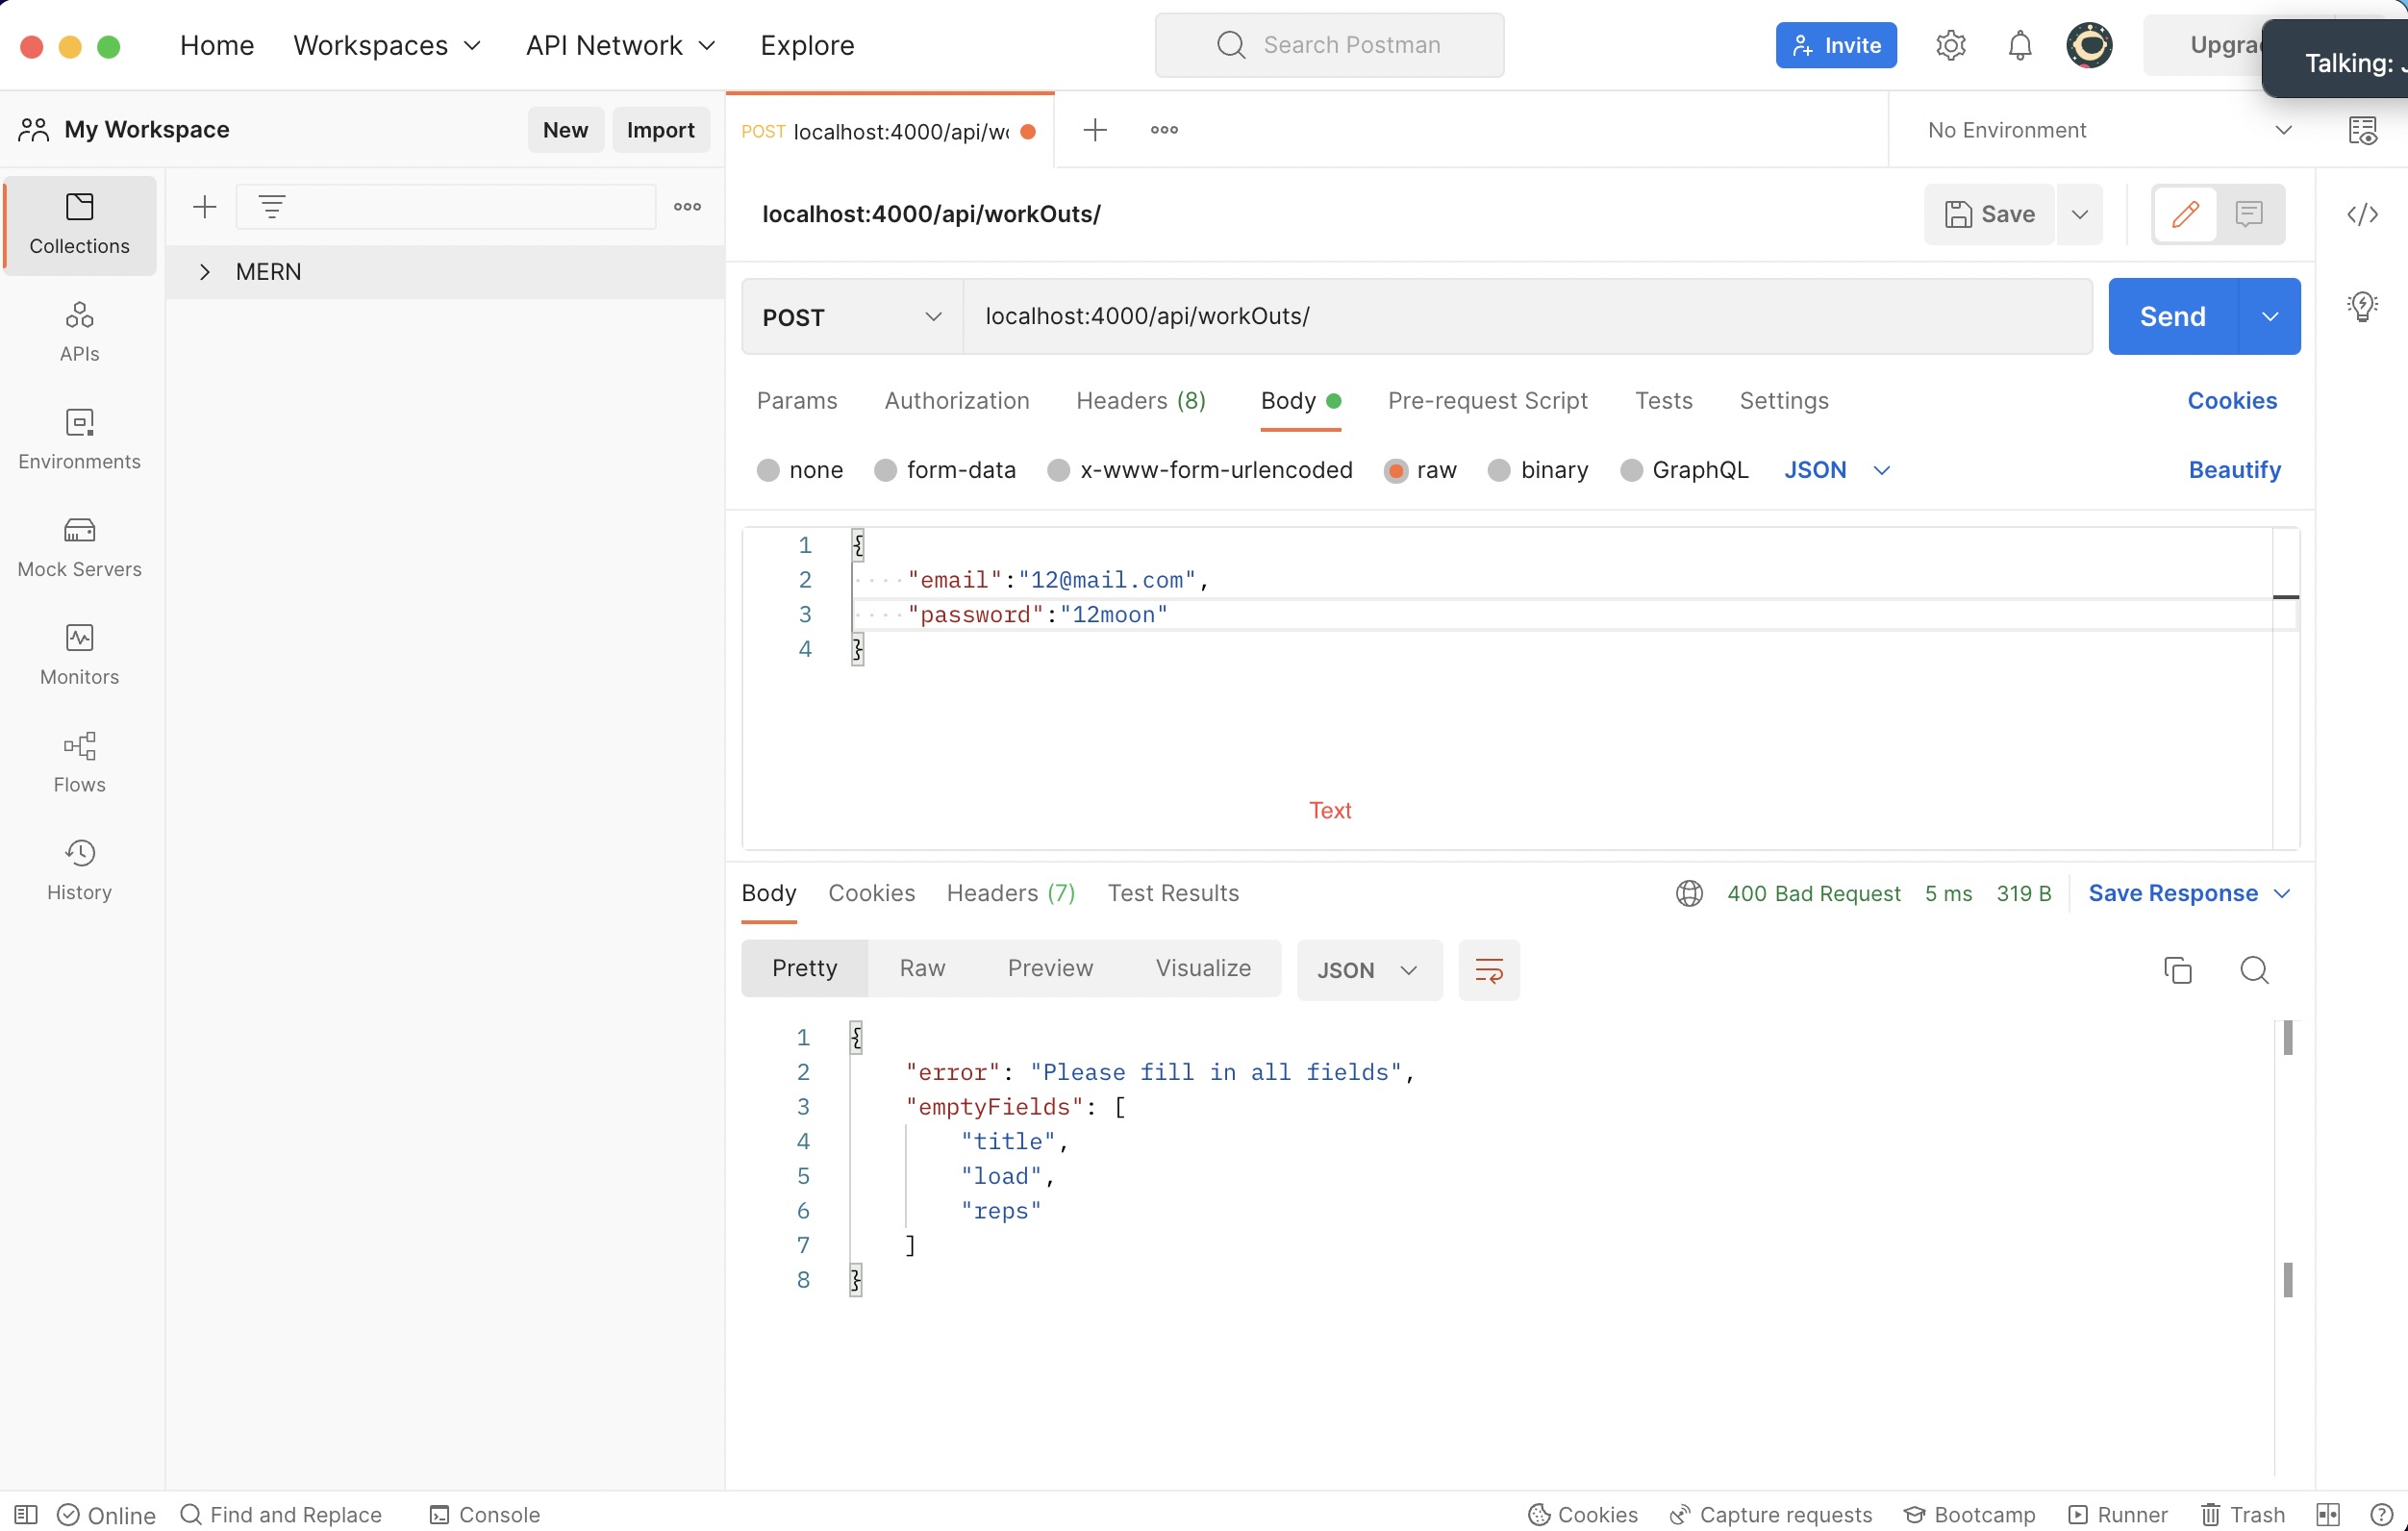Viewport: 2408px width, 1531px height.
Task: Switch to the Params tab
Action: (x=797, y=401)
